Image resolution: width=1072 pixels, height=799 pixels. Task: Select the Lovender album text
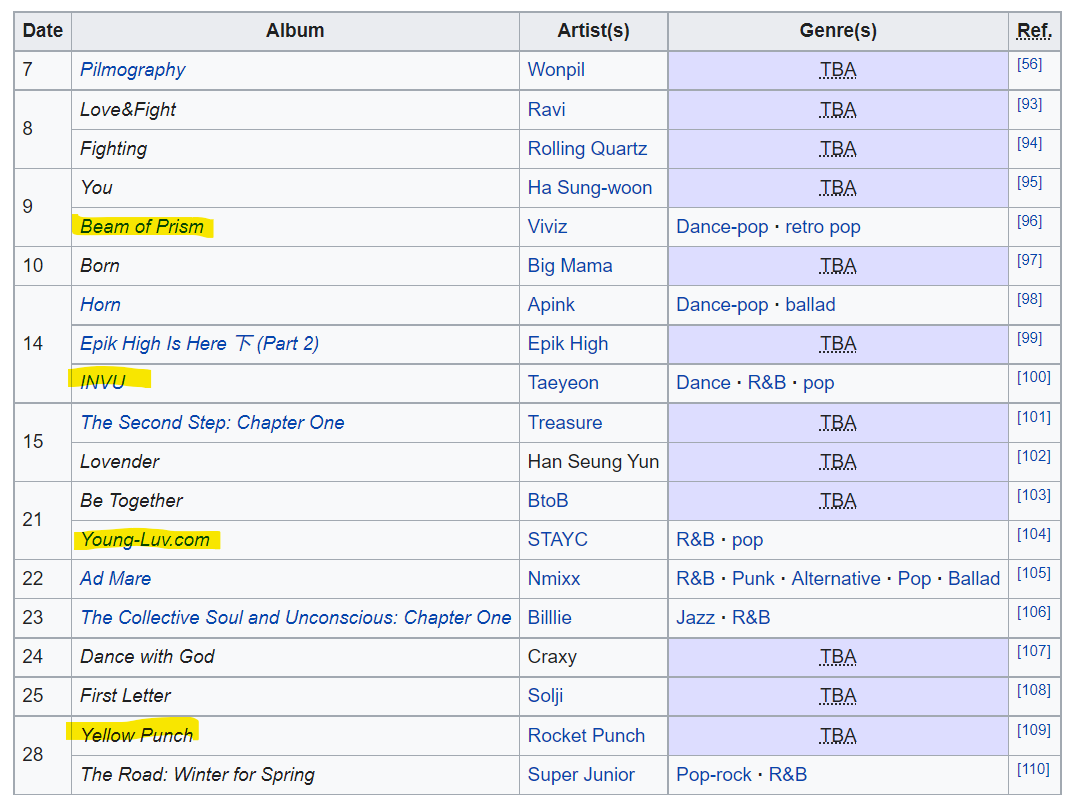pos(120,461)
